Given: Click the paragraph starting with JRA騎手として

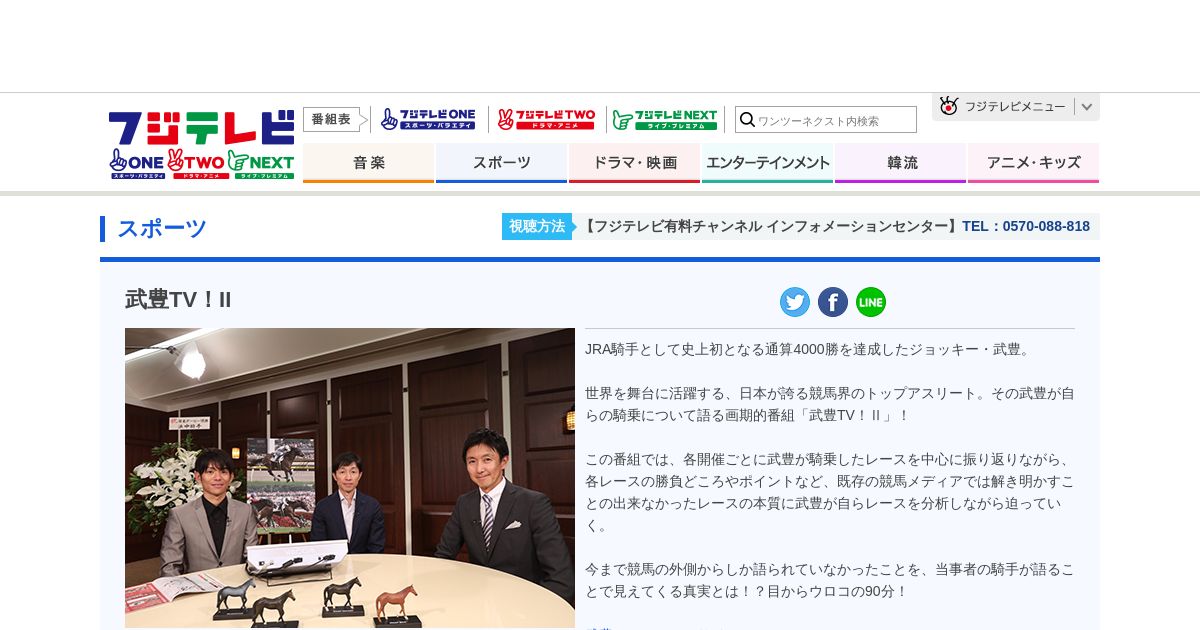Looking at the screenshot, I should click(x=809, y=349).
